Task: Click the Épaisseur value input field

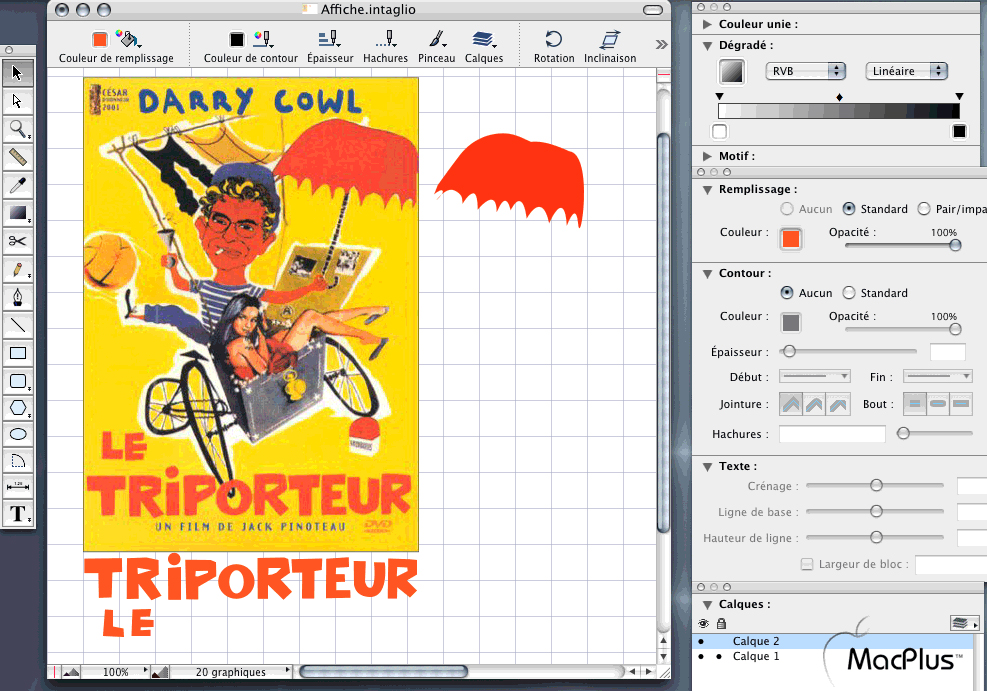Action: pyautogui.click(x=947, y=352)
